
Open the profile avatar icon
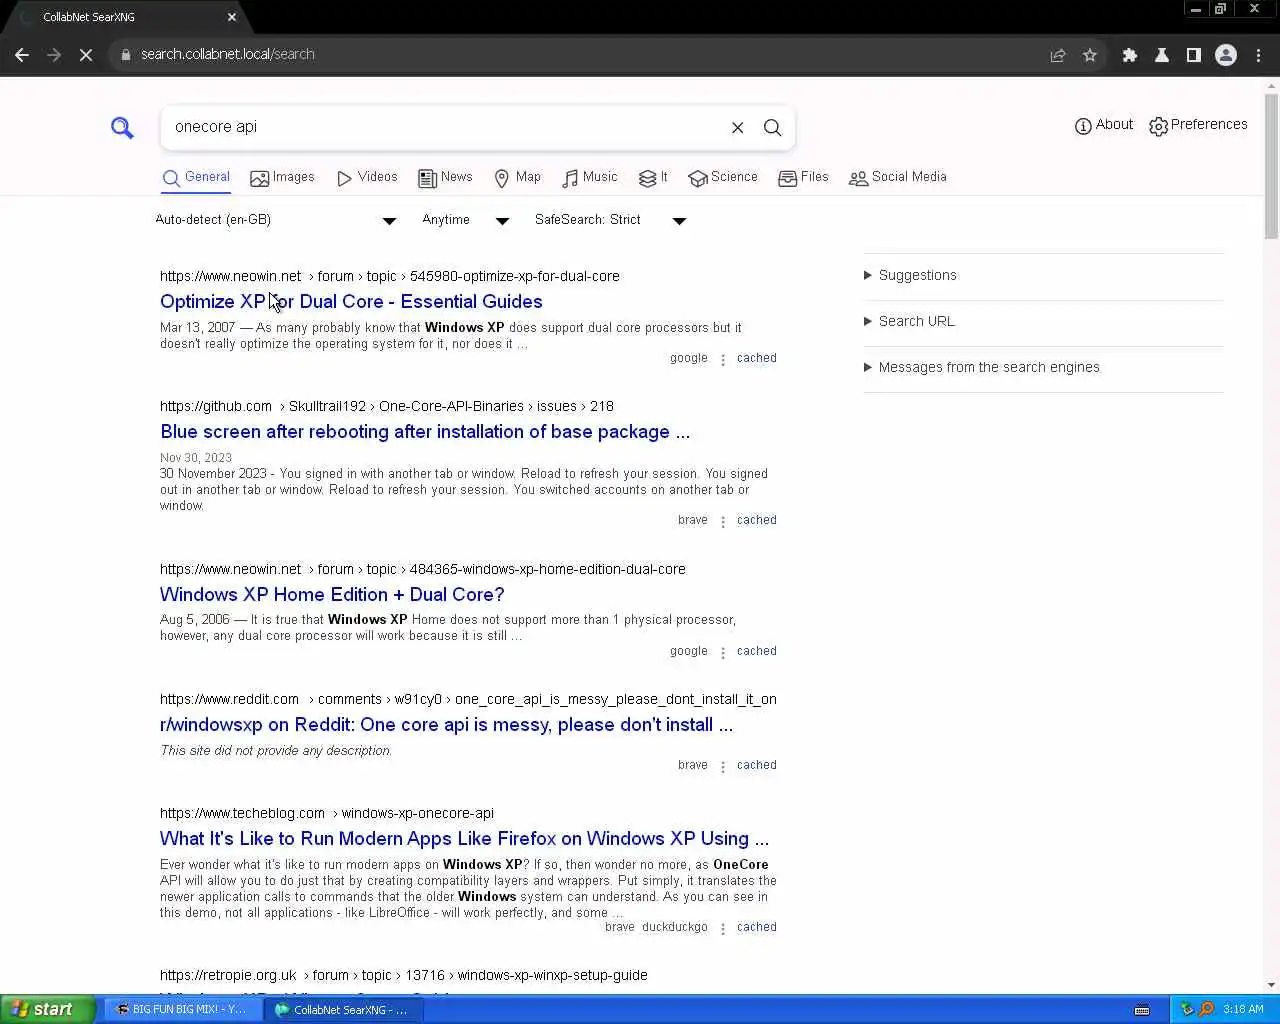(x=1226, y=55)
